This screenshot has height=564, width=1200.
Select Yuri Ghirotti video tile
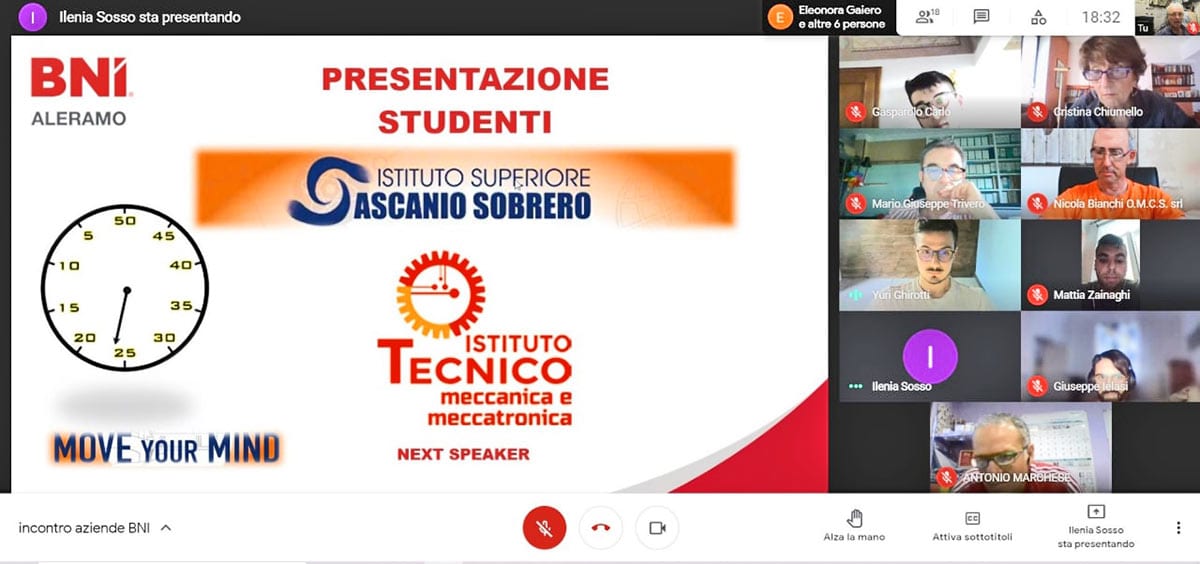929,265
